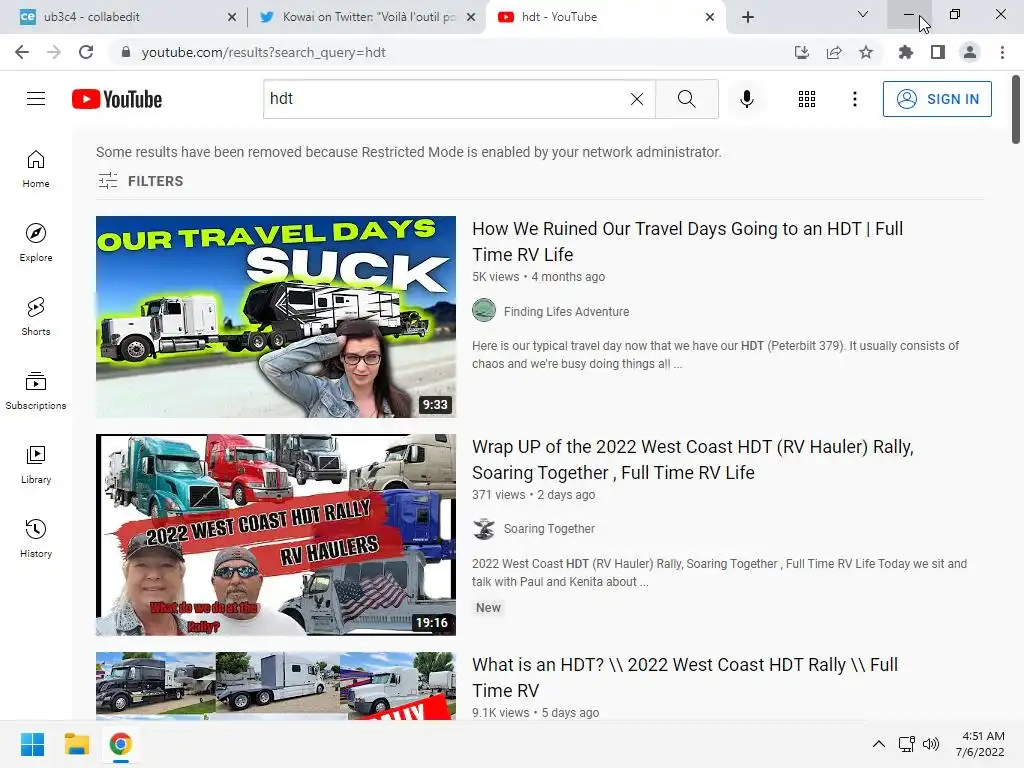Share this page via address bar icon
The height and width of the screenshot is (768, 1024).
pos(834,52)
